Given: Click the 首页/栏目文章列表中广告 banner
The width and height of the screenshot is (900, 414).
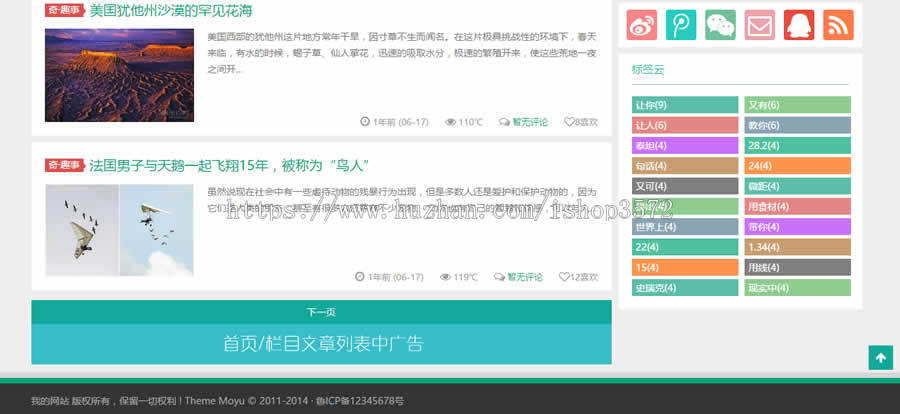Looking at the screenshot, I should (x=321, y=344).
